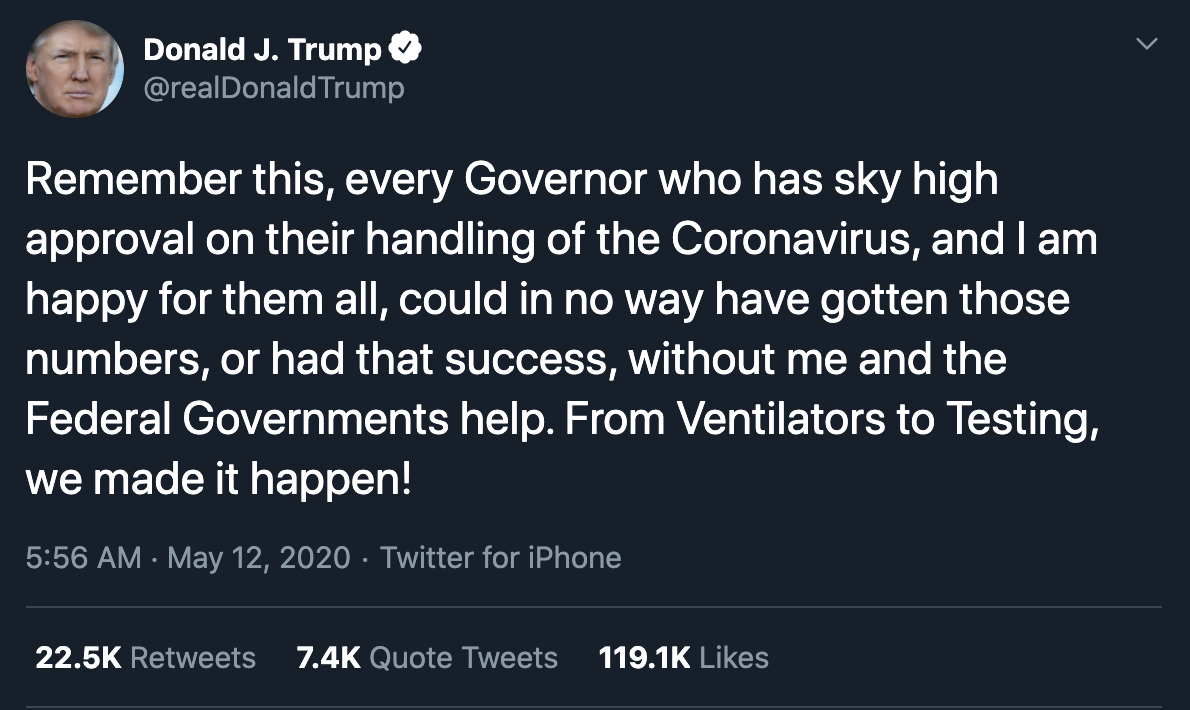1190x710 pixels.
Task: Click the Donald J. Trump display name
Action: coord(262,50)
